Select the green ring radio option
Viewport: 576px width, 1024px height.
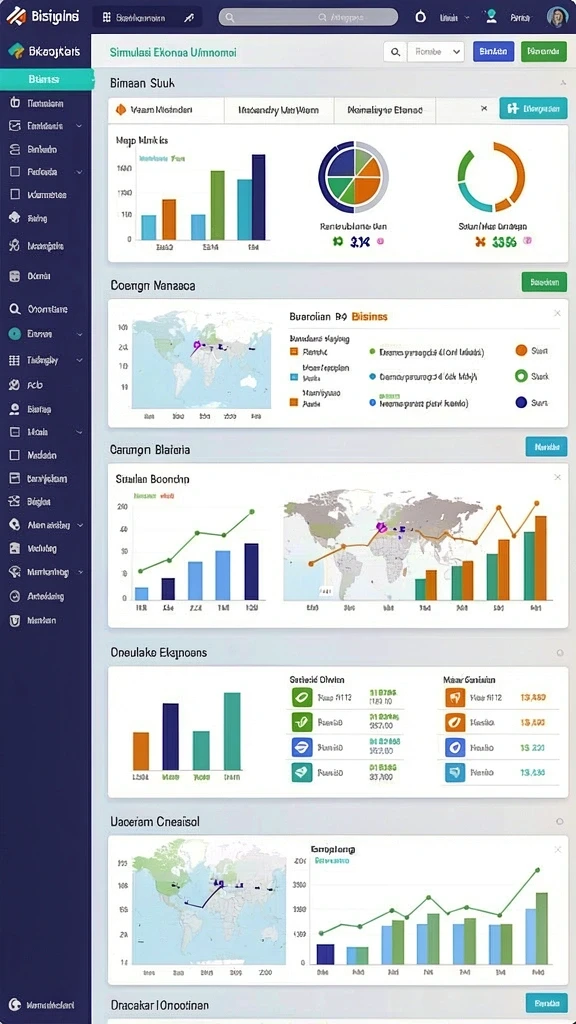520,376
